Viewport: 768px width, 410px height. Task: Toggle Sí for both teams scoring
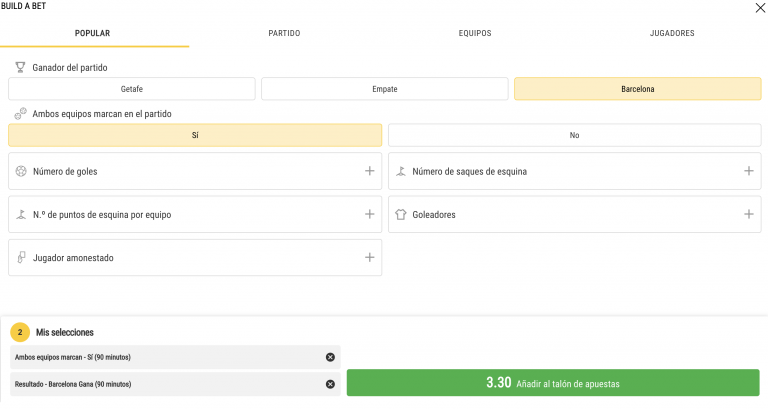[195, 135]
